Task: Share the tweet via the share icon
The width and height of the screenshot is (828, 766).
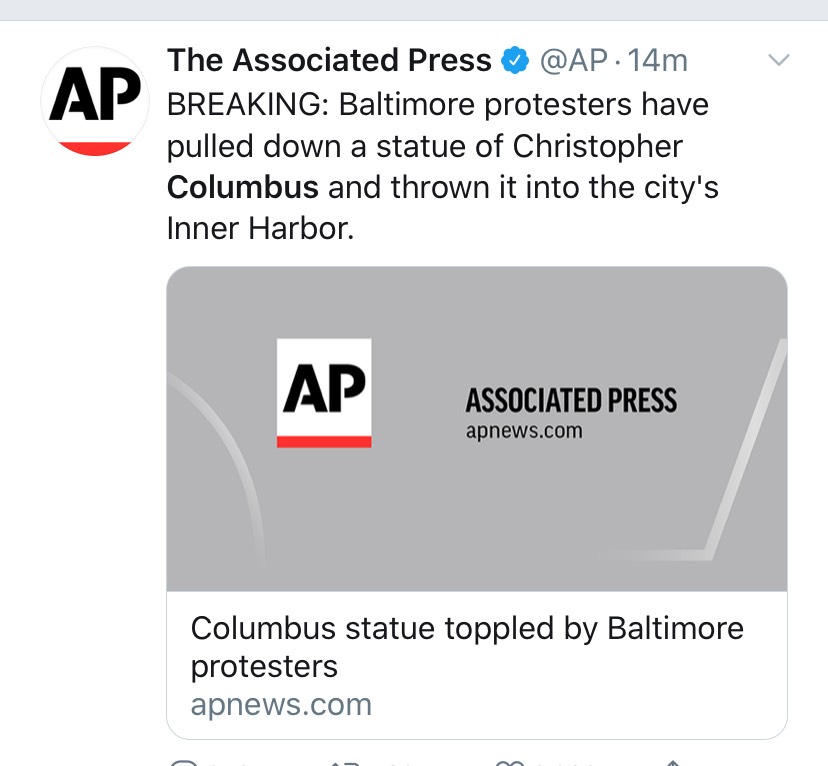Action: [672, 763]
